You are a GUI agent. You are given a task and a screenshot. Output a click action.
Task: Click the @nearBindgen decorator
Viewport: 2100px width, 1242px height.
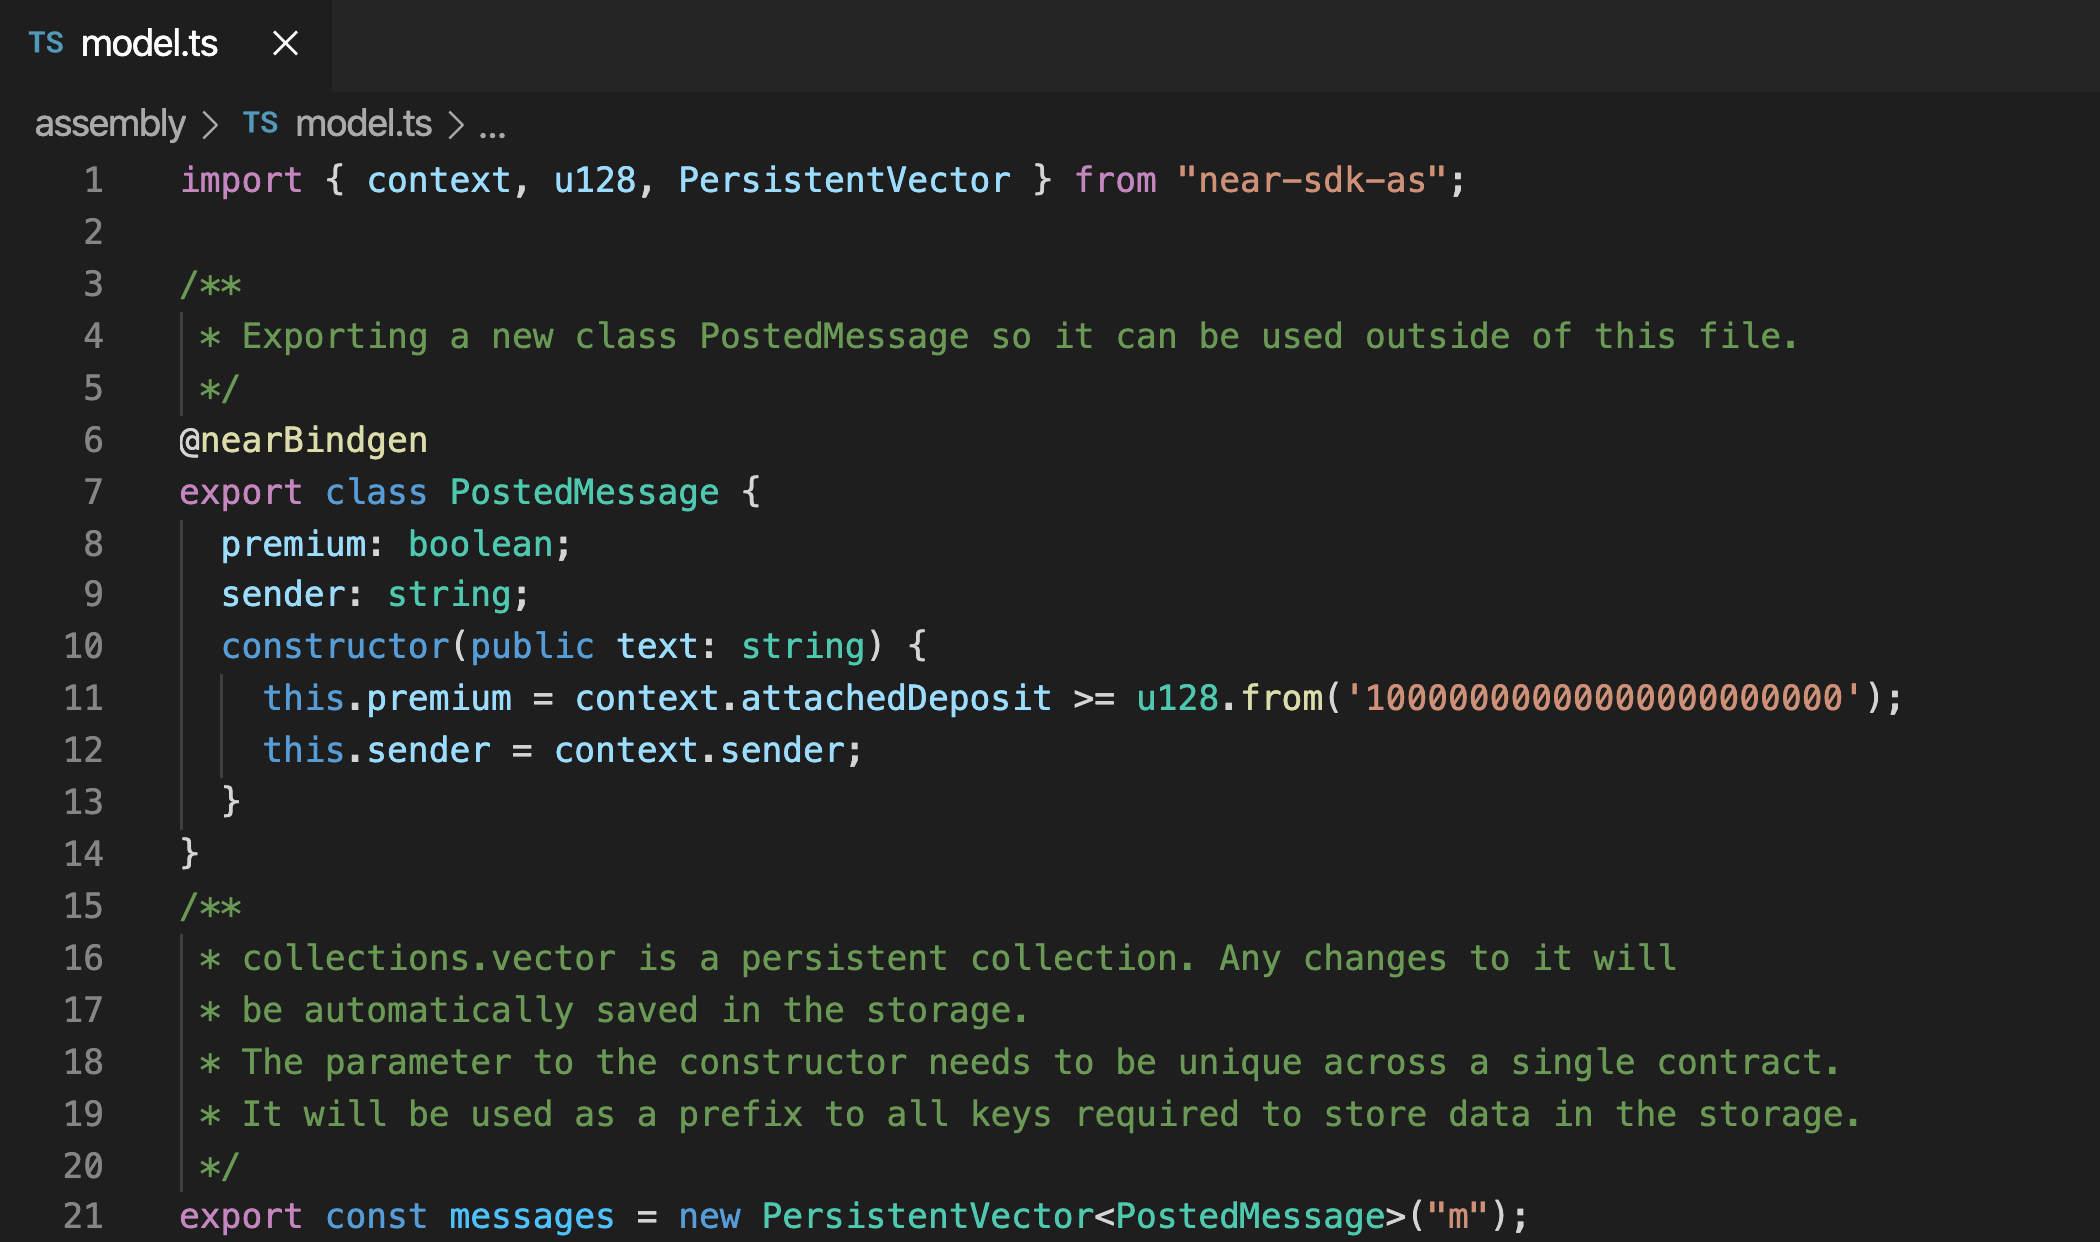point(303,440)
